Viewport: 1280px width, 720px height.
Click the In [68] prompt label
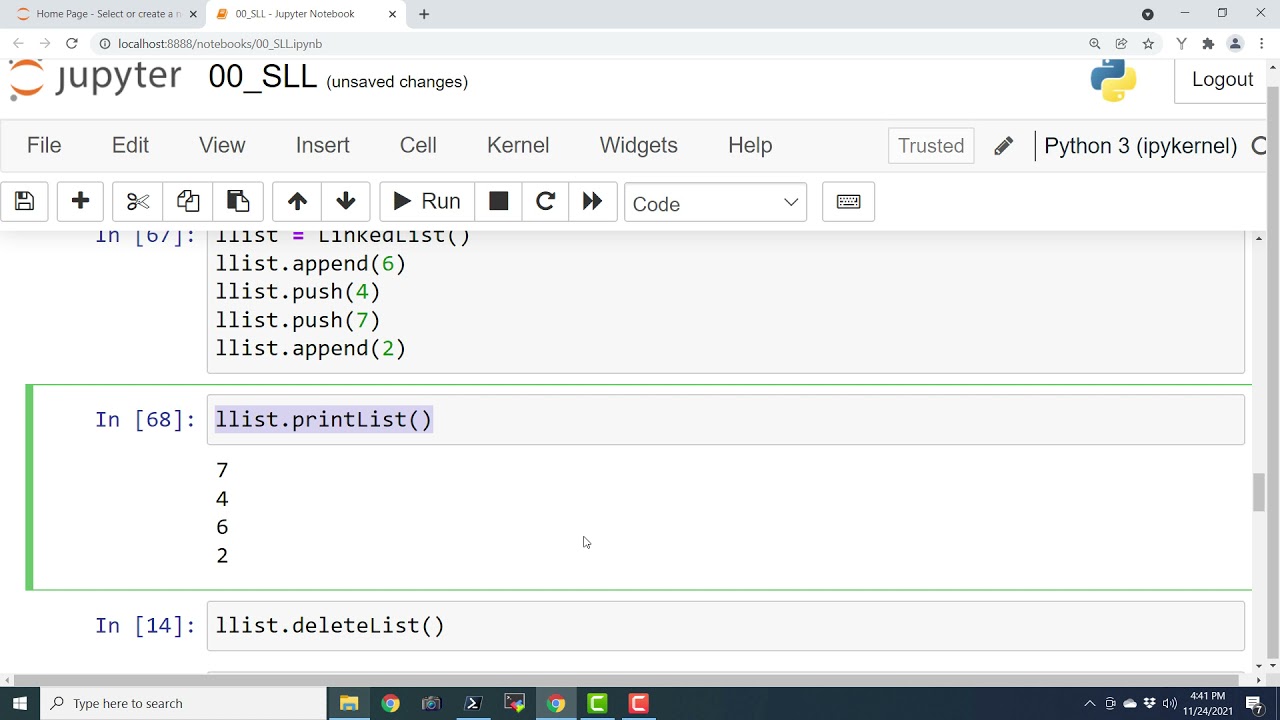(x=146, y=419)
